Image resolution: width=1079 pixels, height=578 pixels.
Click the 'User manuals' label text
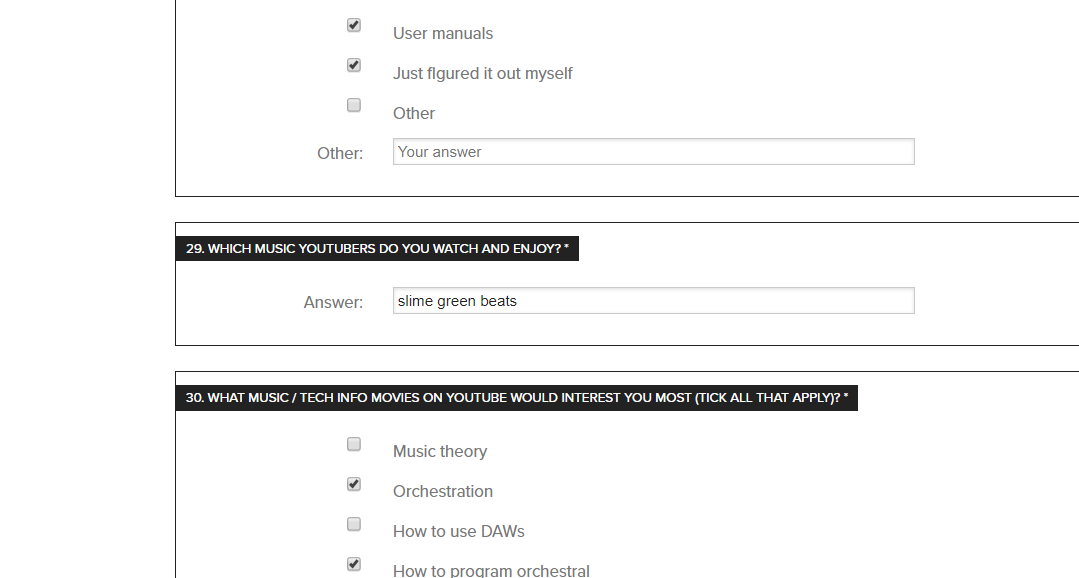pos(442,34)
